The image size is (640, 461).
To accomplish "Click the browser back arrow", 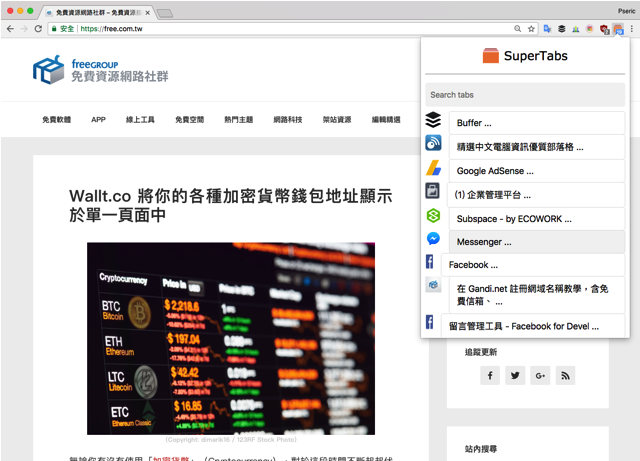I will [10, 29].
